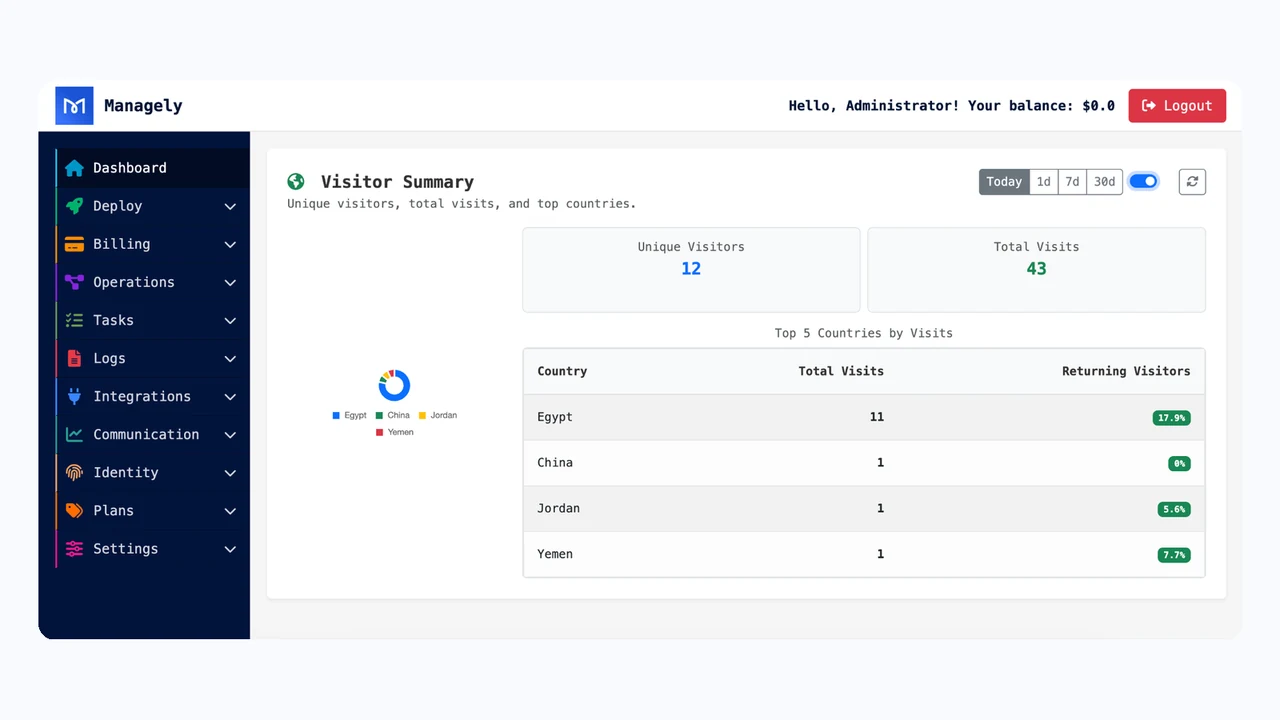The height and width of the screenshot is (720, 1280).
Task: Open the Dashboard menu item
Action: pyautogui.click(x=153, y=168)
